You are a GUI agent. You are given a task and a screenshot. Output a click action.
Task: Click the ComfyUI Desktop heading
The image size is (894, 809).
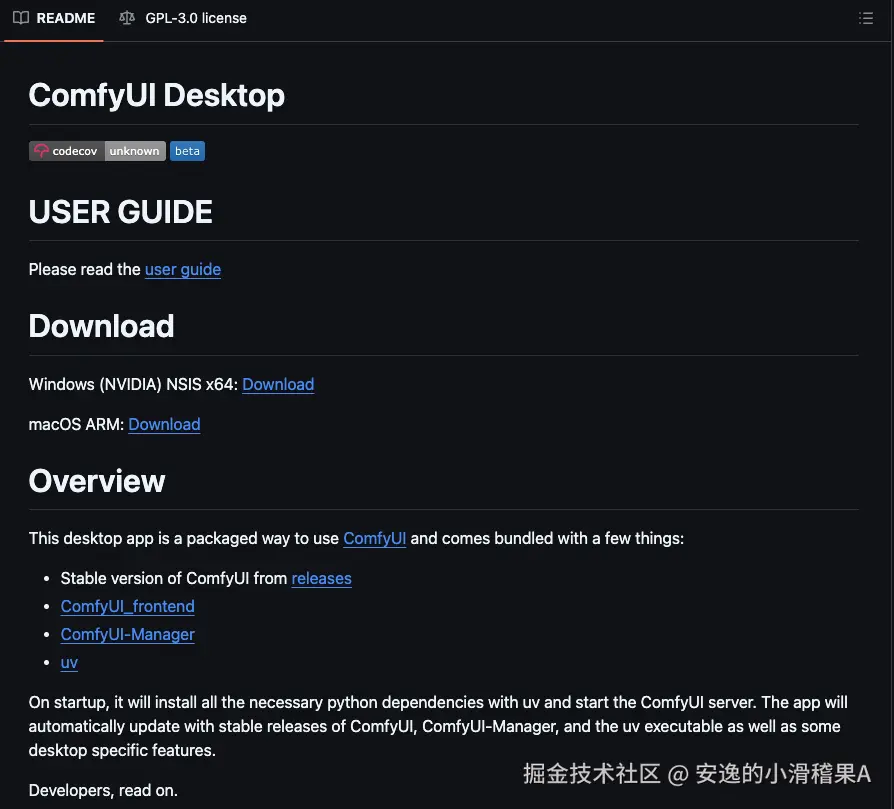click(157, 95)
